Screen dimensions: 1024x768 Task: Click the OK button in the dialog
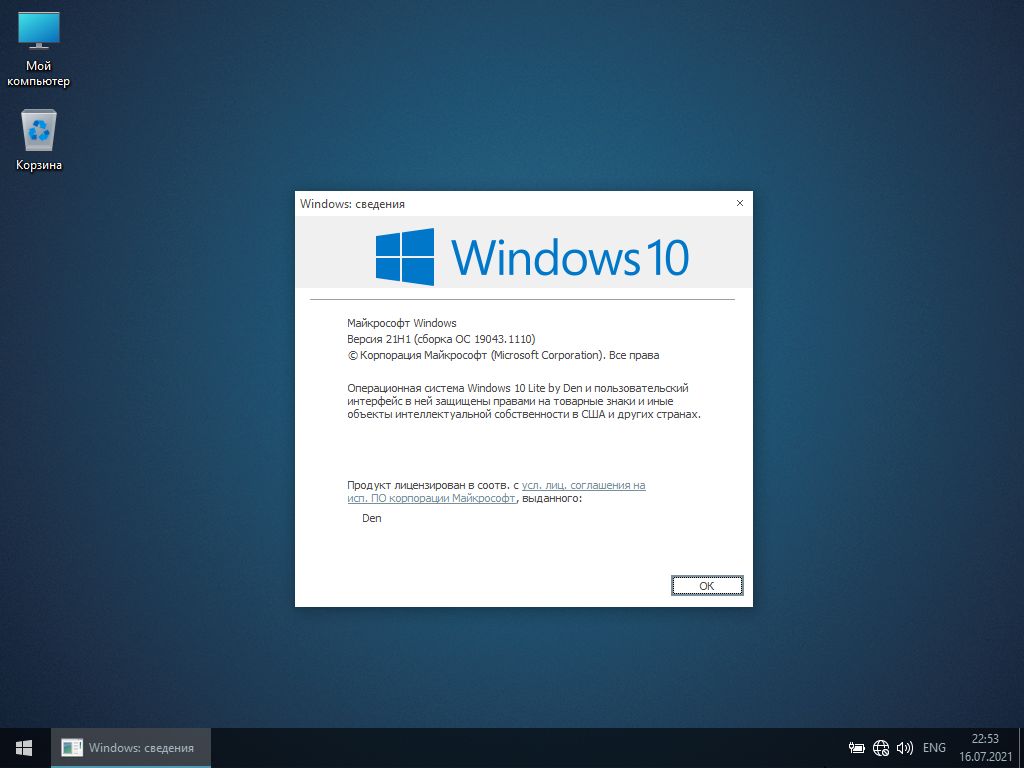pyautogui.click(x=707, y=586)
